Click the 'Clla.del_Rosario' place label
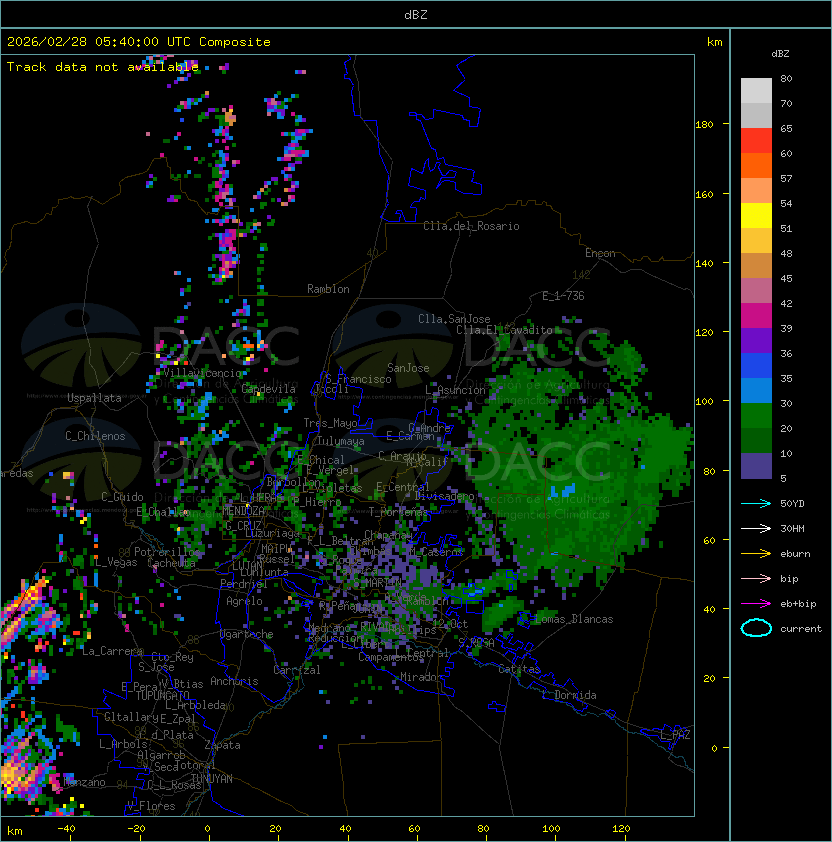Screen dimensions: 832x842 pos(471,226)
